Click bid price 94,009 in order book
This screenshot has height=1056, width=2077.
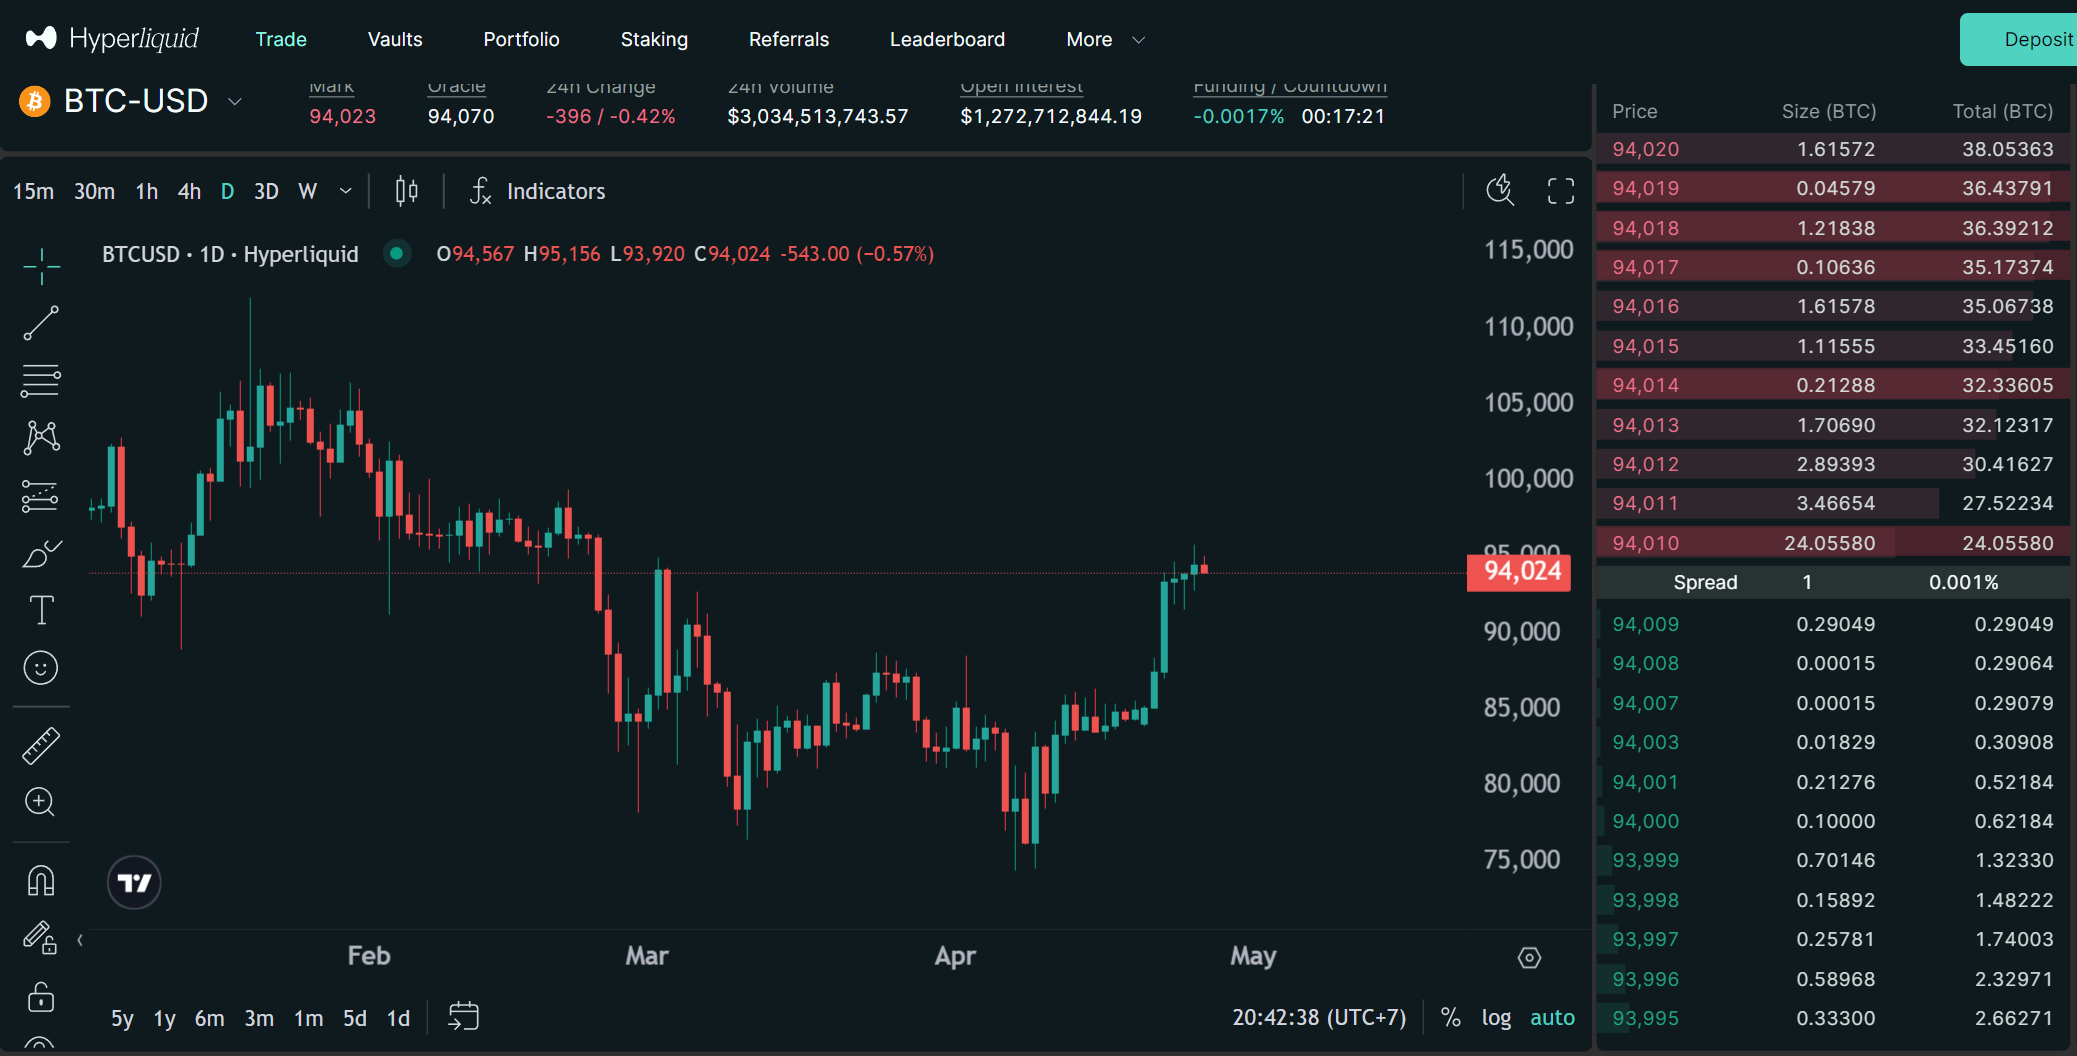point(1645,624)
